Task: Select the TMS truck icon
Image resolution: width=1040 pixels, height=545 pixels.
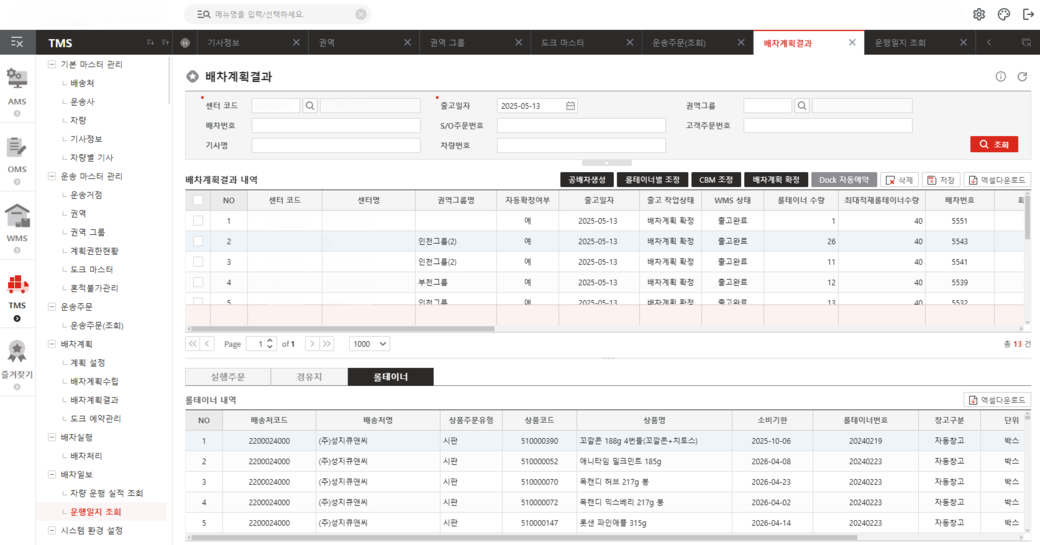Action: point(17,284)
